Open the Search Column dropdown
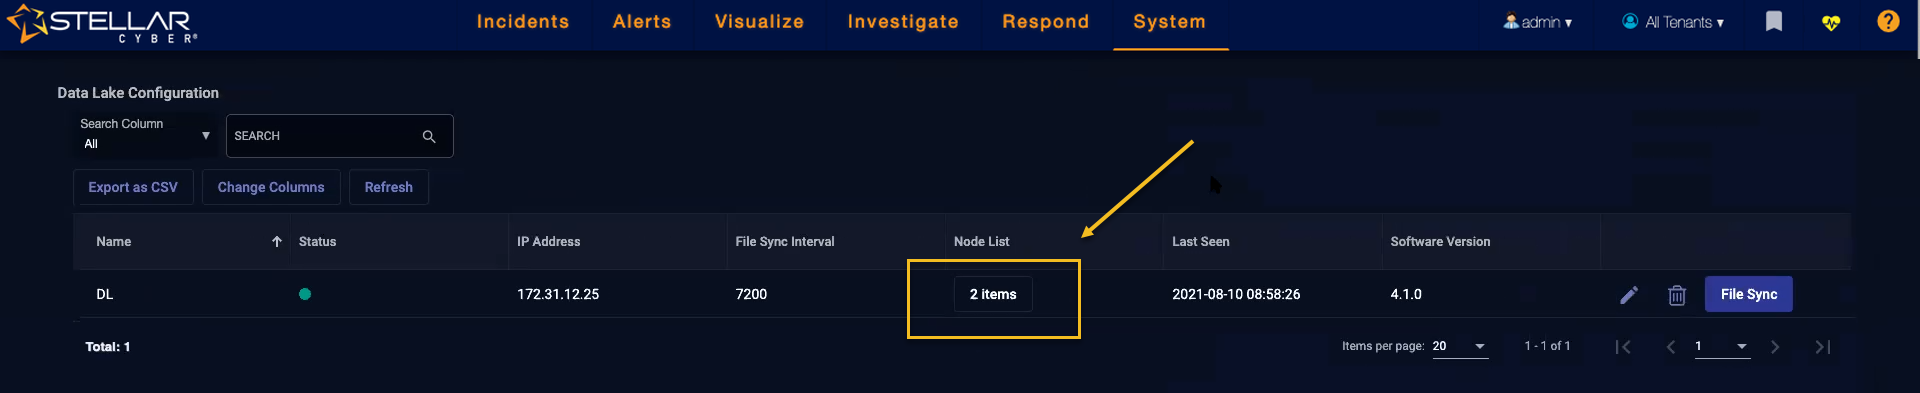This screenshot has height=393, width=1920. pyautogui.click(x=145, y=134)
